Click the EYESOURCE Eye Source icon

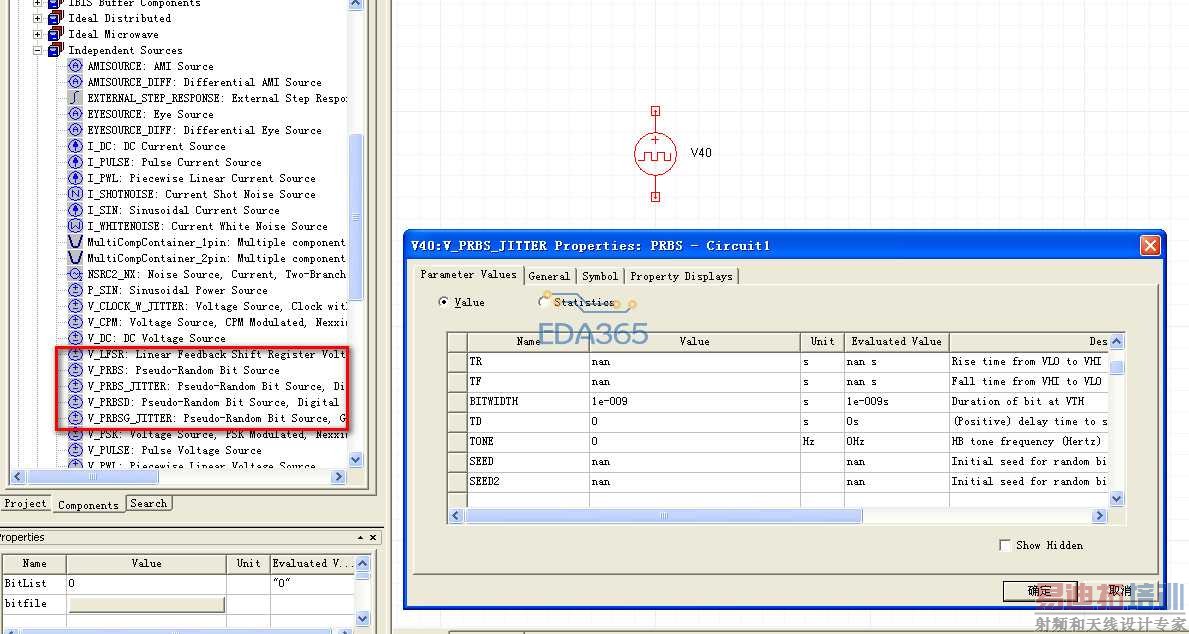pos(75,114)
